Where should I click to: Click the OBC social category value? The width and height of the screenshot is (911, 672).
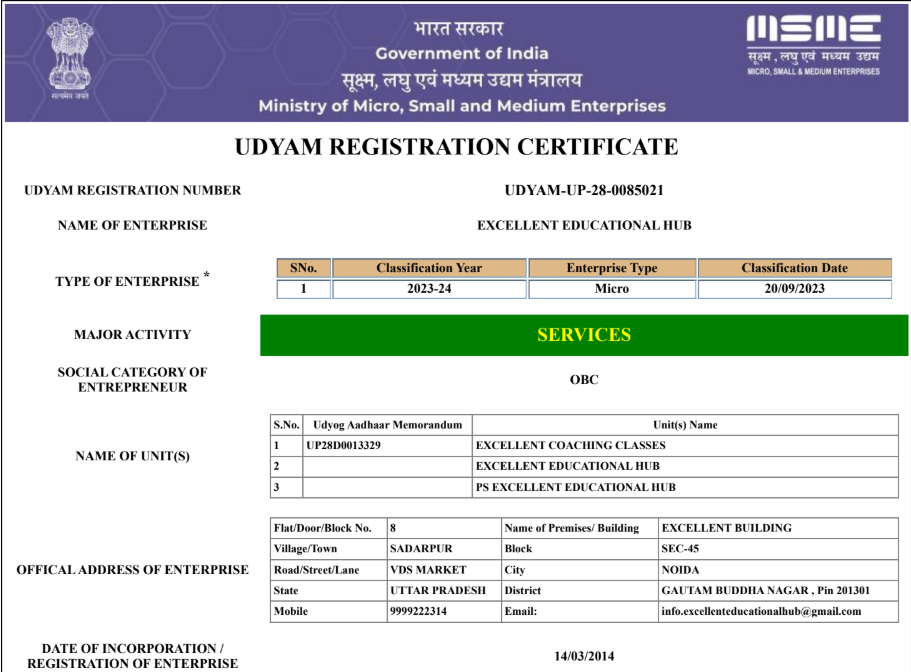click(x=584, y=380)
